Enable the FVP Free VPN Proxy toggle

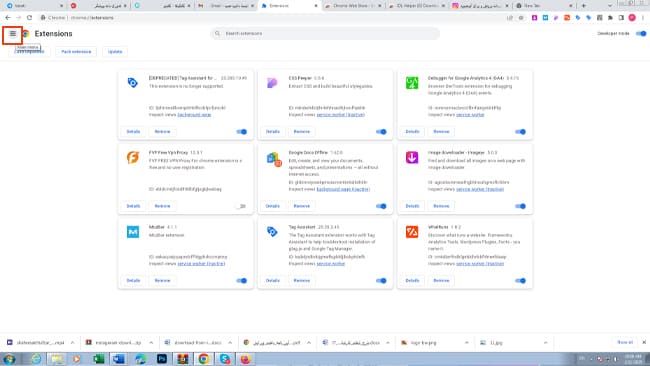coord(241,206)
